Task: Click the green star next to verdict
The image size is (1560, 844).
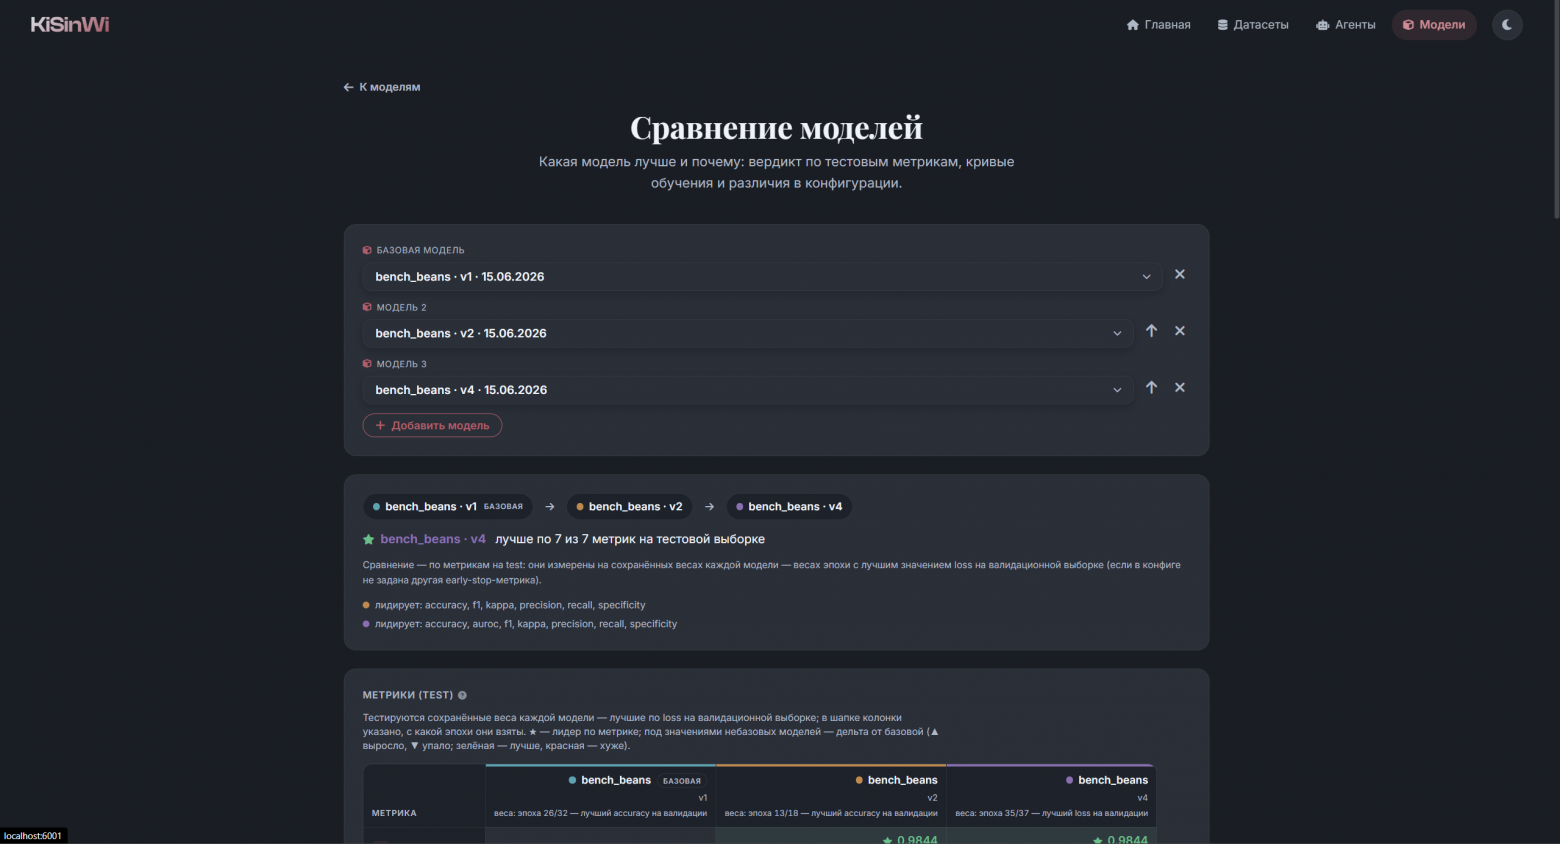Action: 368,539
